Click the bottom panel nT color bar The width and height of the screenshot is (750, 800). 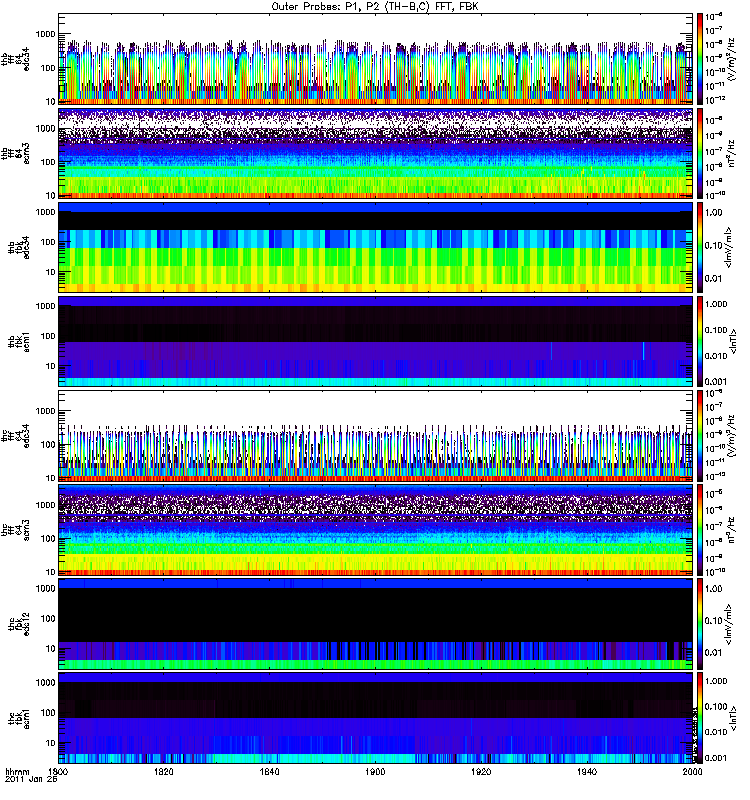[x=700, y=718]
